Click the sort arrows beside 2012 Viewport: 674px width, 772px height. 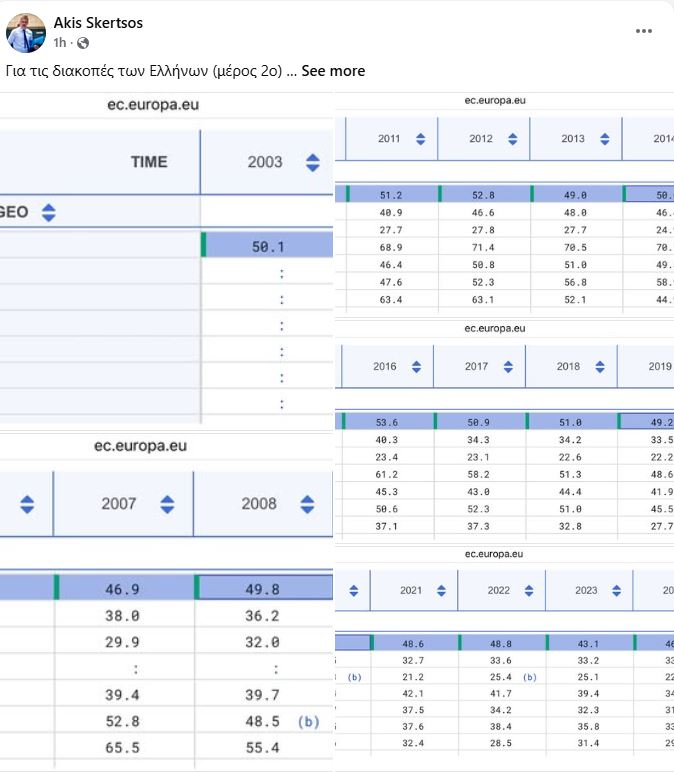click(x=512, y=139)
